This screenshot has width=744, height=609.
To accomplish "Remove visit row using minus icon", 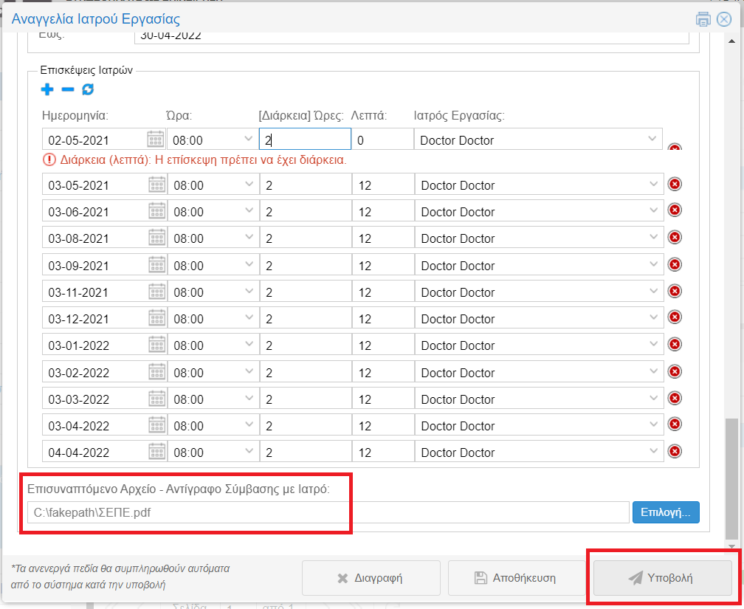I will click(x=68, y=89).
